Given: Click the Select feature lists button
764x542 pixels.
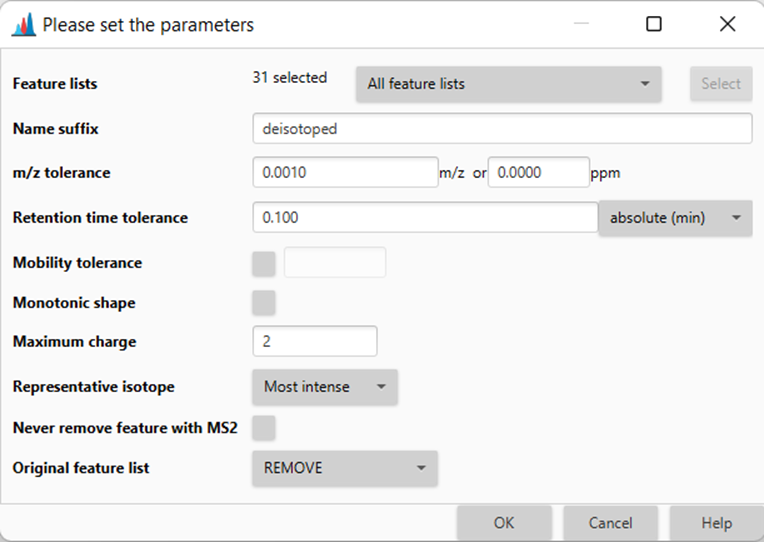Looking at the screenshot, I should click(x=721, y=84).
